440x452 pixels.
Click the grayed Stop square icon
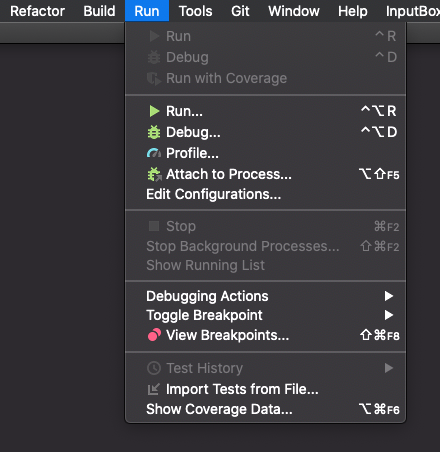click(x=154, y=226)
